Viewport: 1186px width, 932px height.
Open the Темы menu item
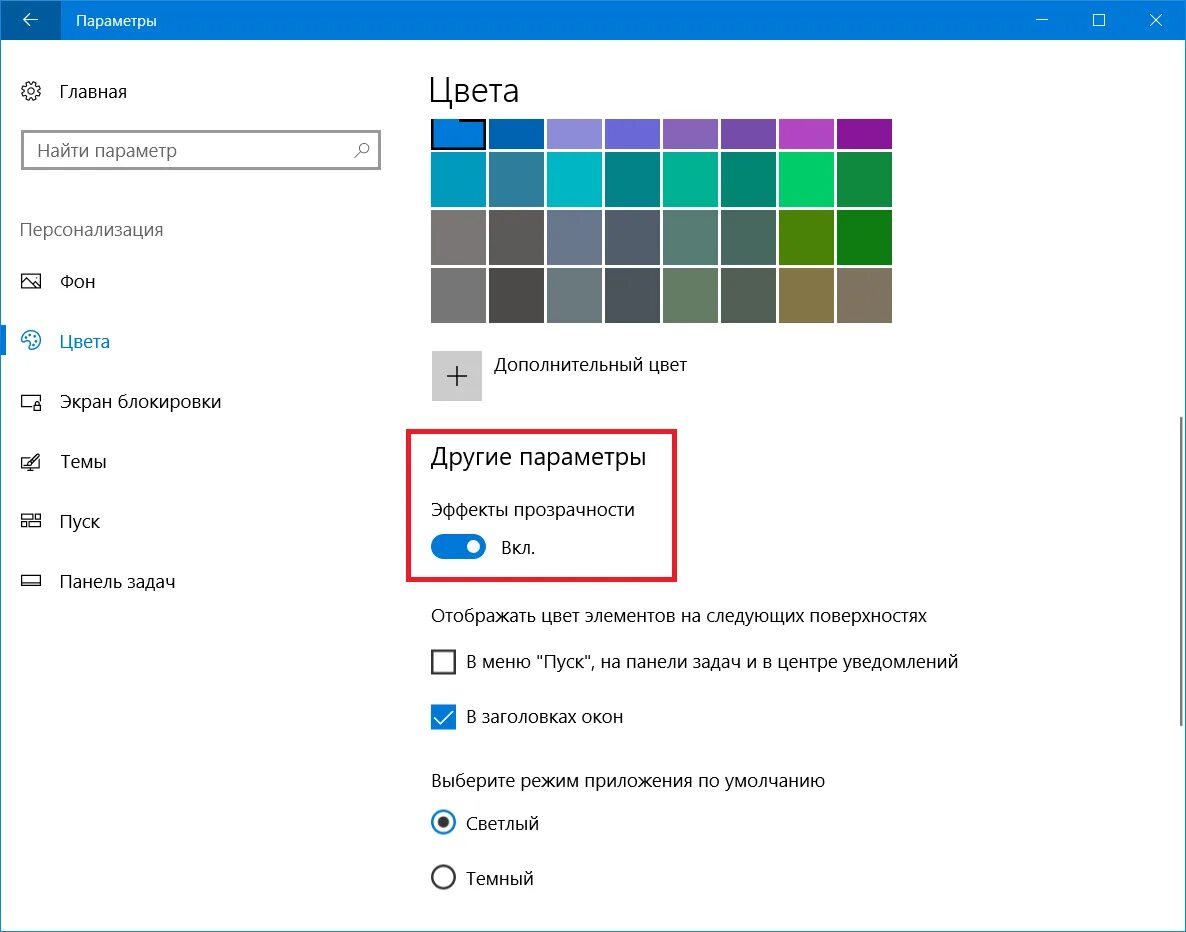pos(83,461)
